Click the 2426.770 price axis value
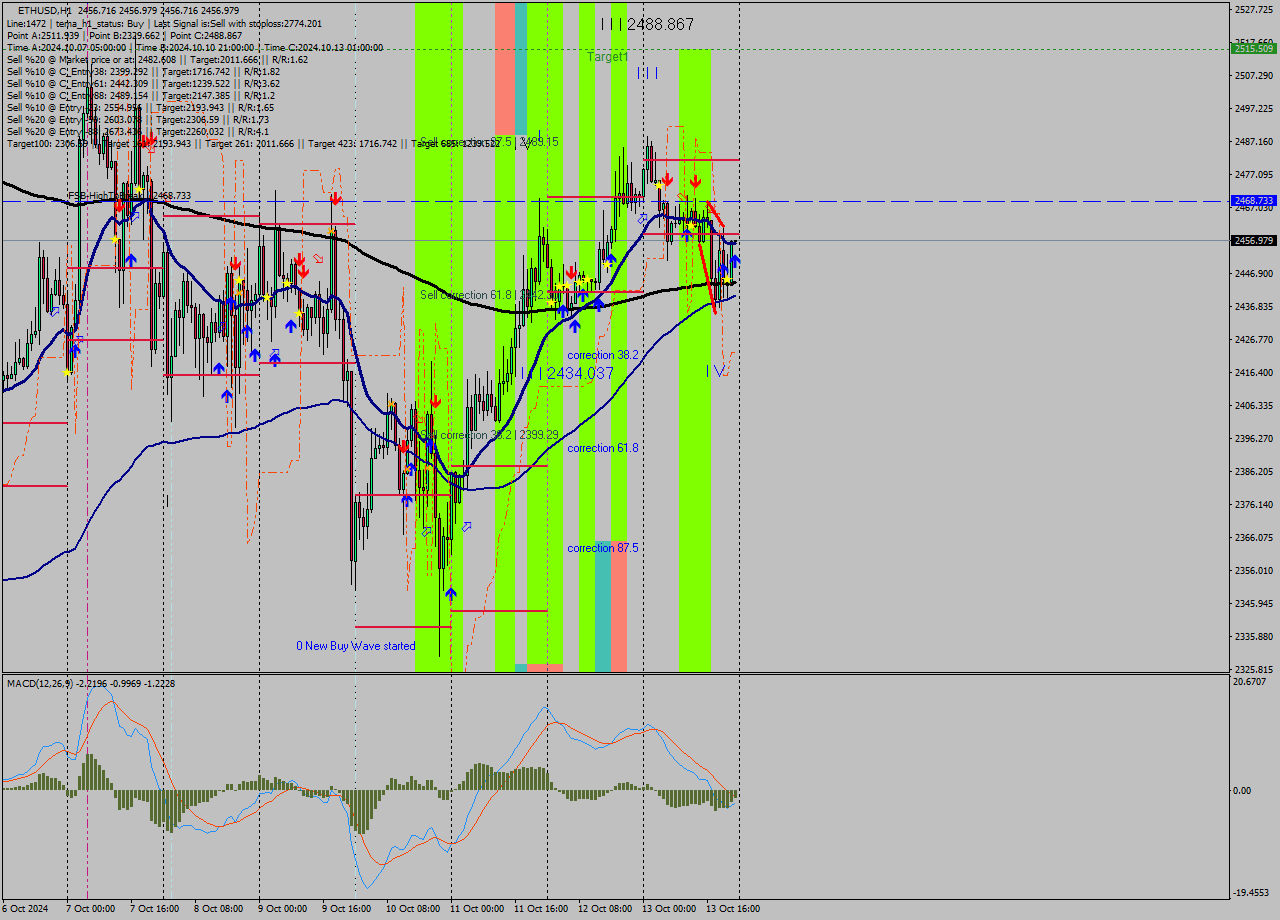Viewport: 1280px width, 920px height. coord(1253,339)
